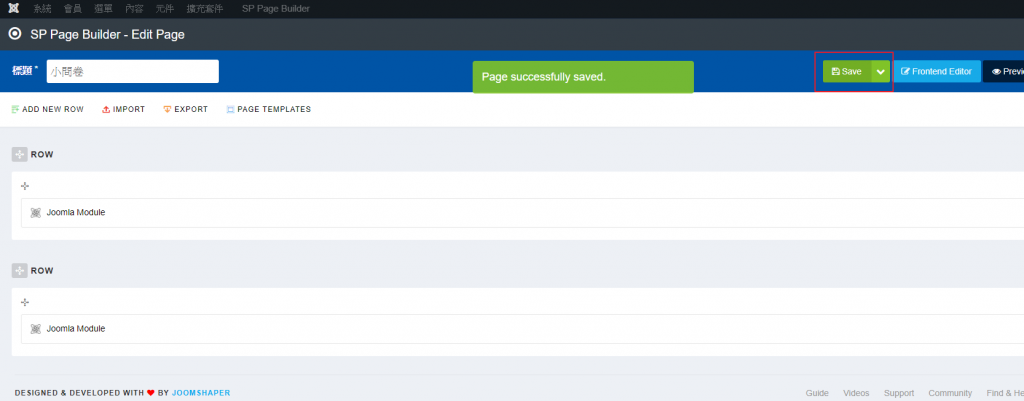Screen dimensions: 1024x401
Task: Click the Joomla Module icon in first row
Action: point(36,213)
